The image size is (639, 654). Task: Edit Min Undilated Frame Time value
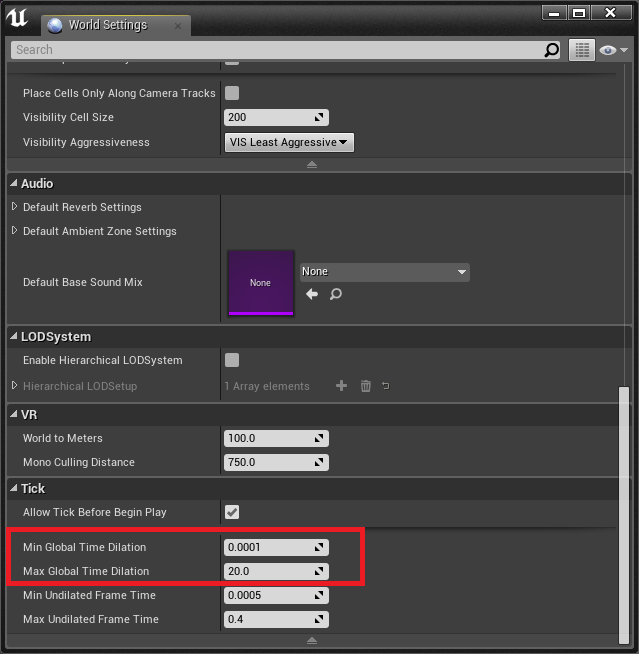coord(276,595)
